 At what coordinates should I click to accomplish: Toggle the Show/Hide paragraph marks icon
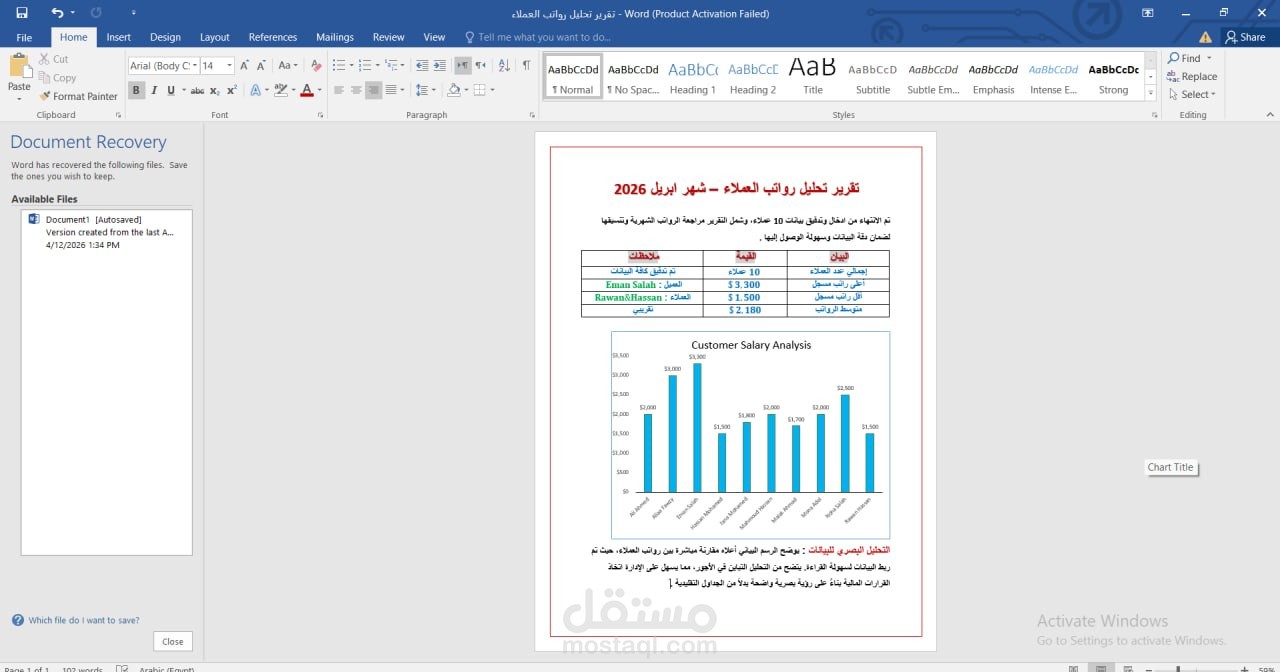527,65
